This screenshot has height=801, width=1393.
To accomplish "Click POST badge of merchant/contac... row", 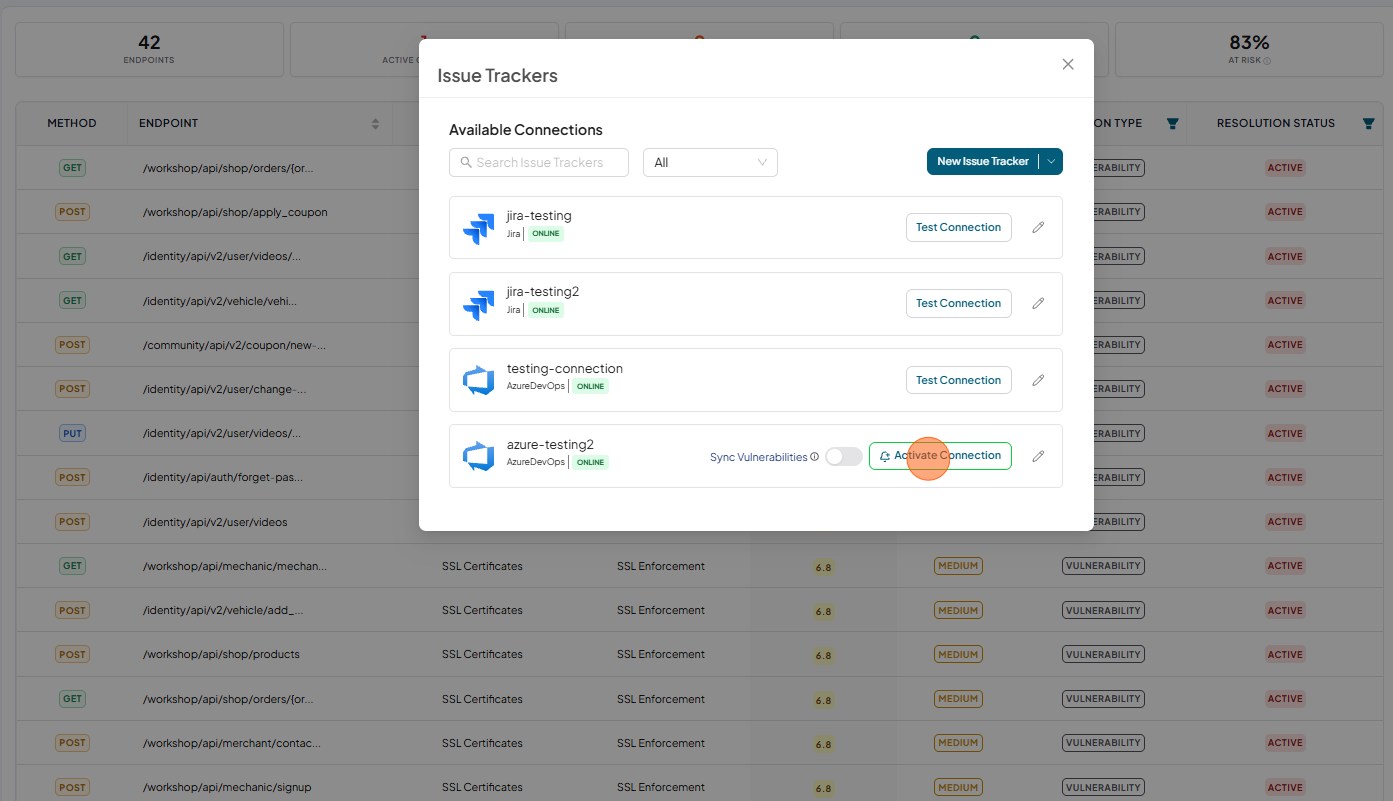I will coord(72,743).
